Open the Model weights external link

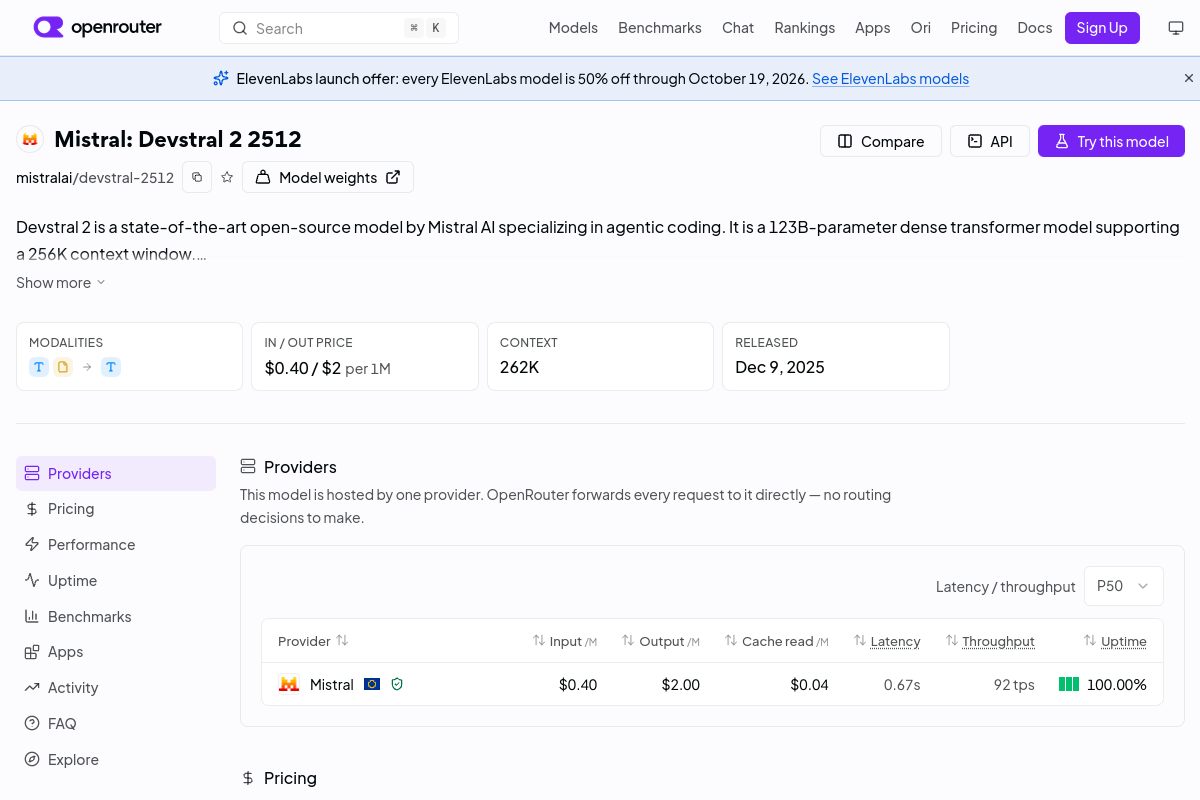click(x=328, y=177)
